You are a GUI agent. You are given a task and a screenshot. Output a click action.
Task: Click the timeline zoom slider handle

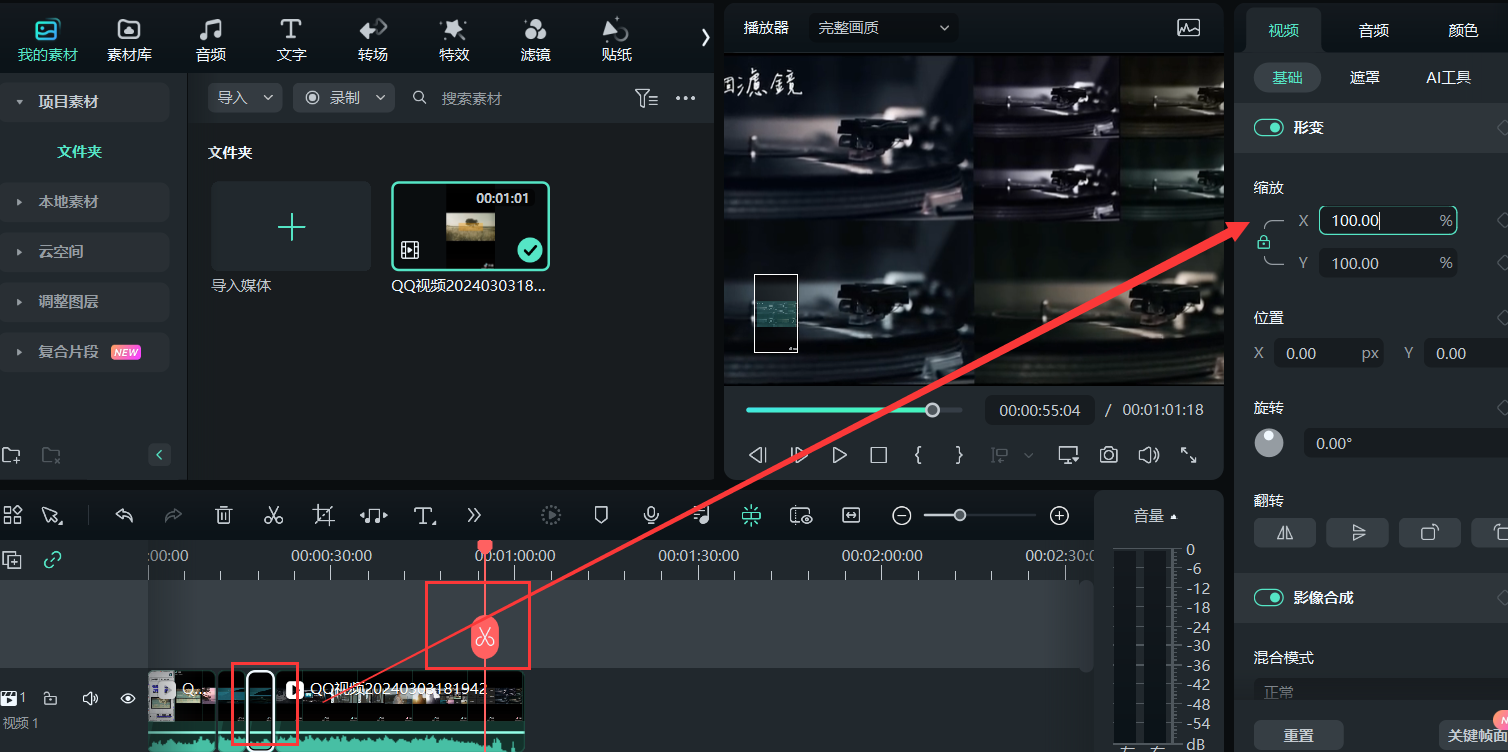(x=960, y=515)
